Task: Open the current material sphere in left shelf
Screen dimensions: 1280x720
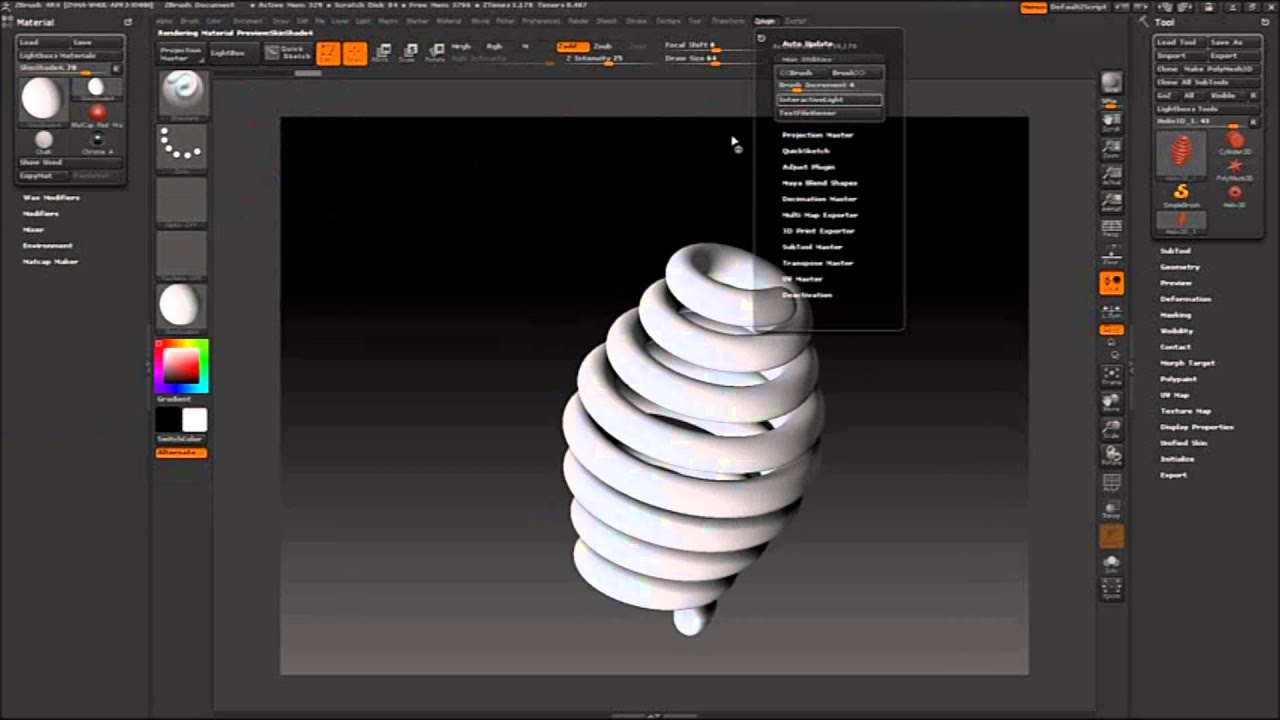Action: 182,305
